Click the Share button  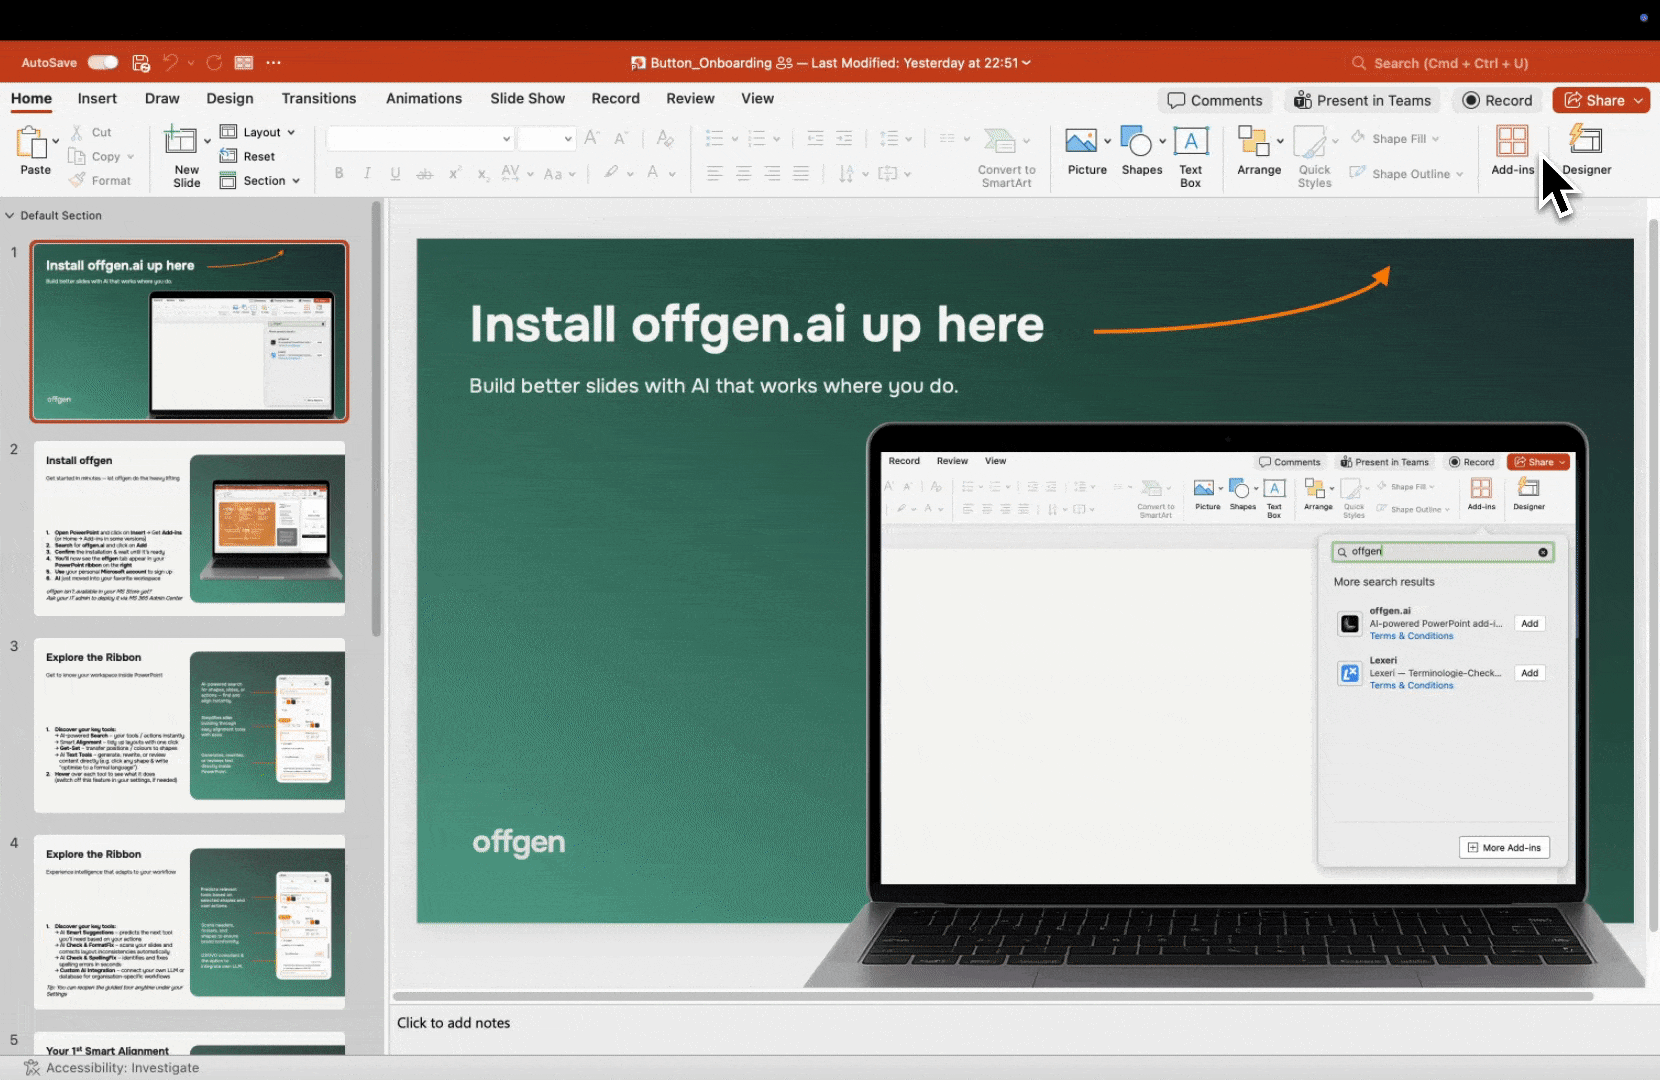1599,100
